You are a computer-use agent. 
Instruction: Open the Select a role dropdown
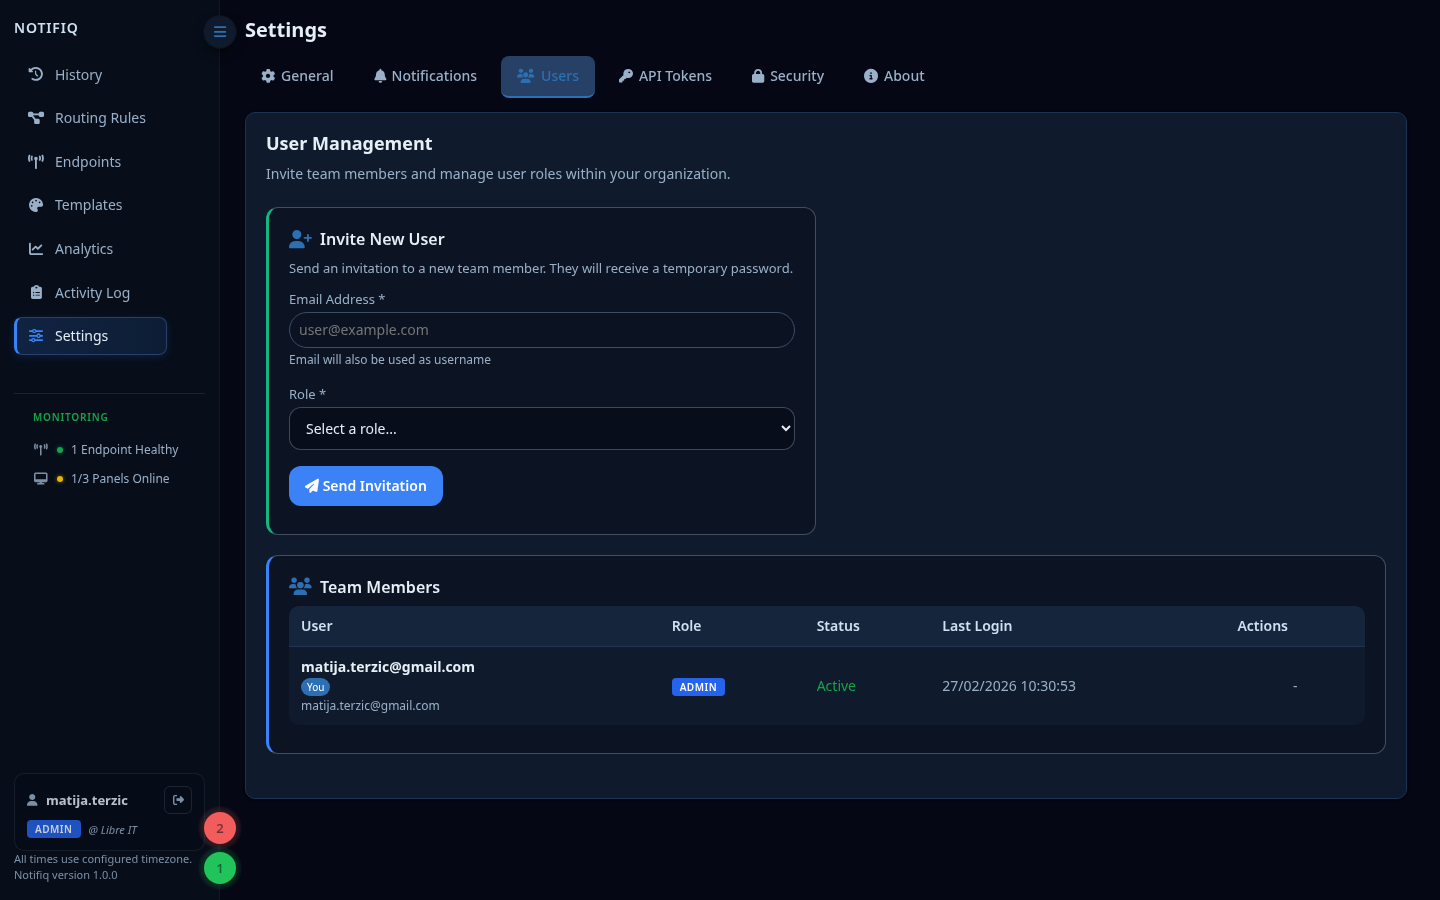pos(542,429)
